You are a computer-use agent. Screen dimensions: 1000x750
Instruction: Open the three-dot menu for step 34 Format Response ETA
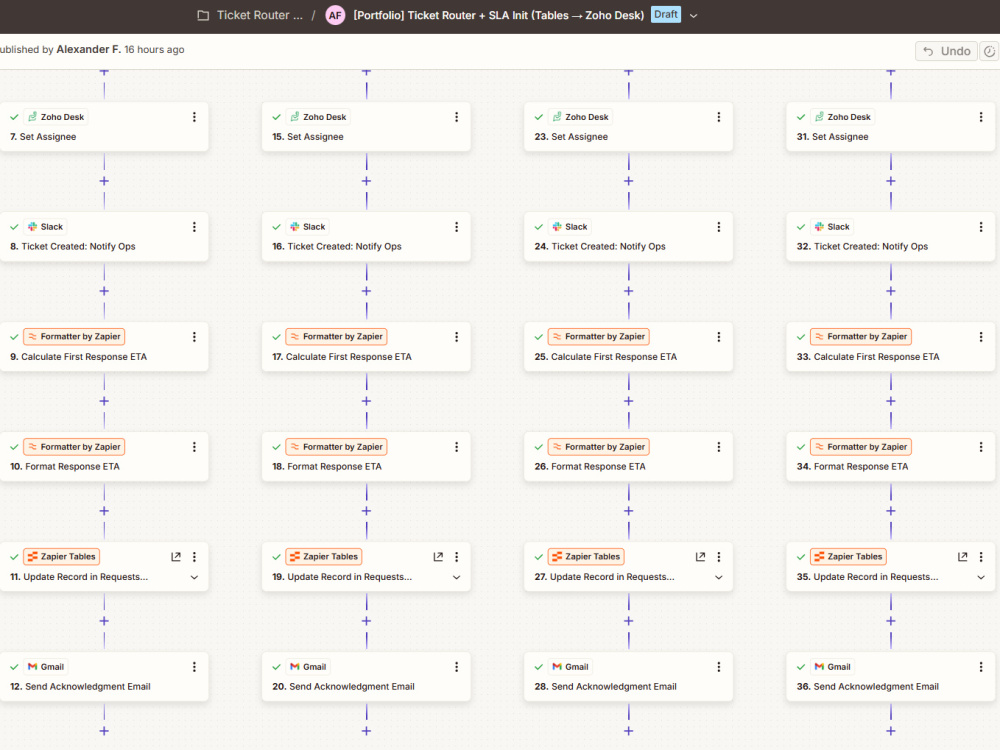[x=981, y=447]
